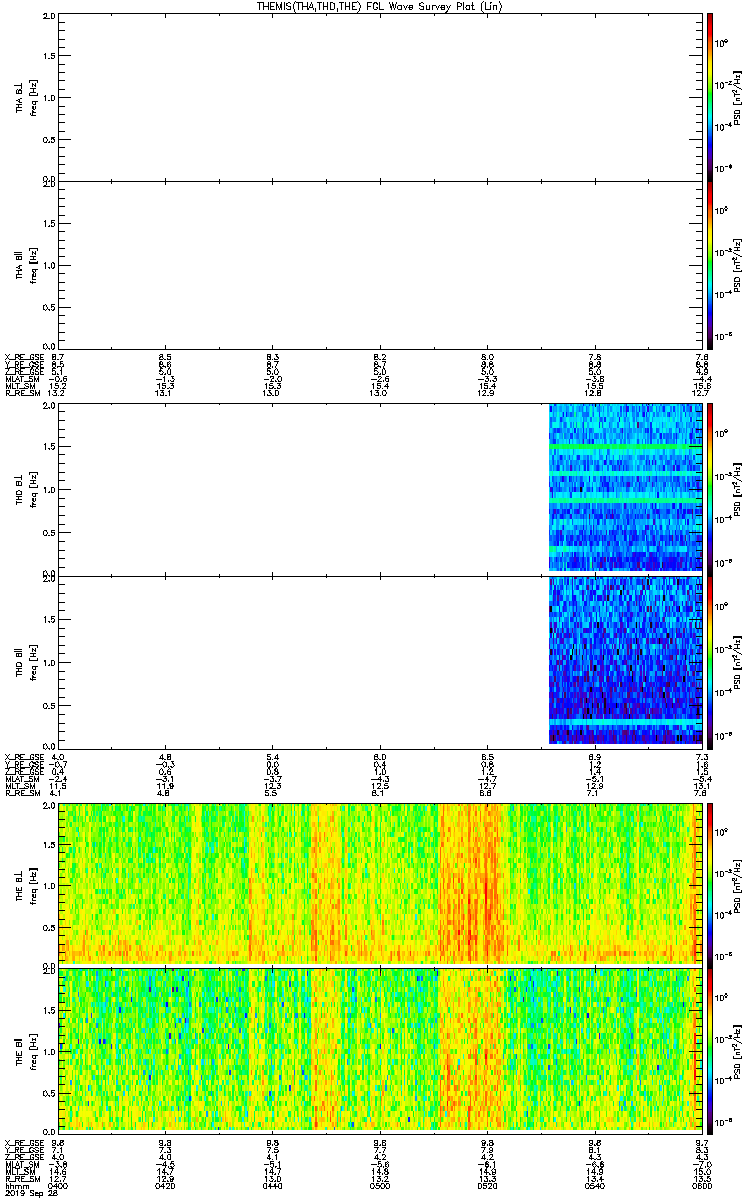Click the THD BII panel color bar
The height and width of the screenshot is (1200, 750).
point(710,661)
